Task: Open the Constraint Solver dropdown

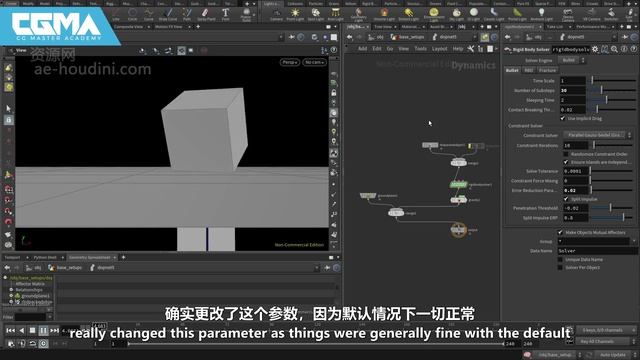Action: [x=598, y=135]
